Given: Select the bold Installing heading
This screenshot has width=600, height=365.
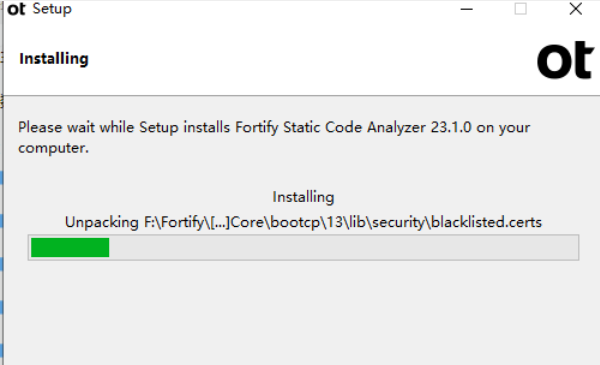Looking at the screenshot, I should coord(54,59).
